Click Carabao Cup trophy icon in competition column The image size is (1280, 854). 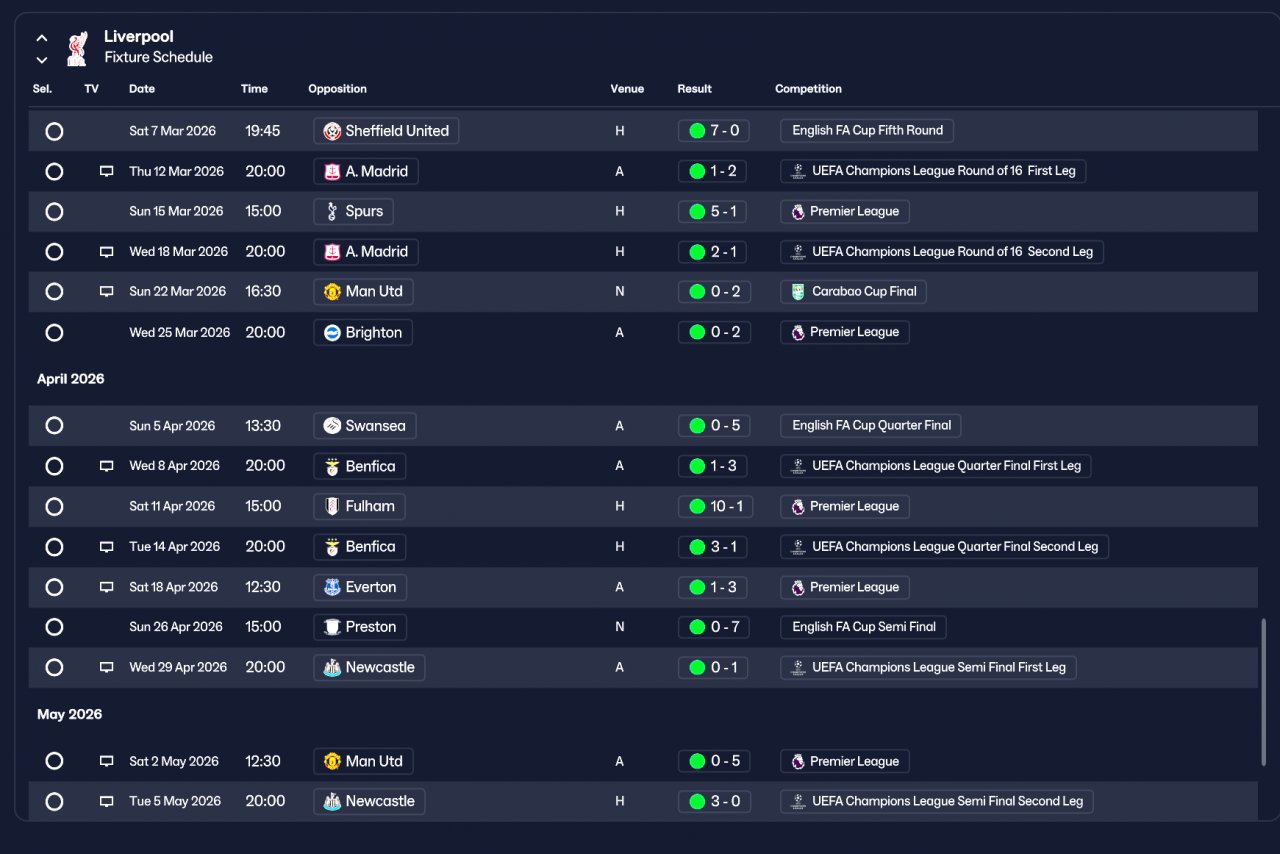coord(797,292)
